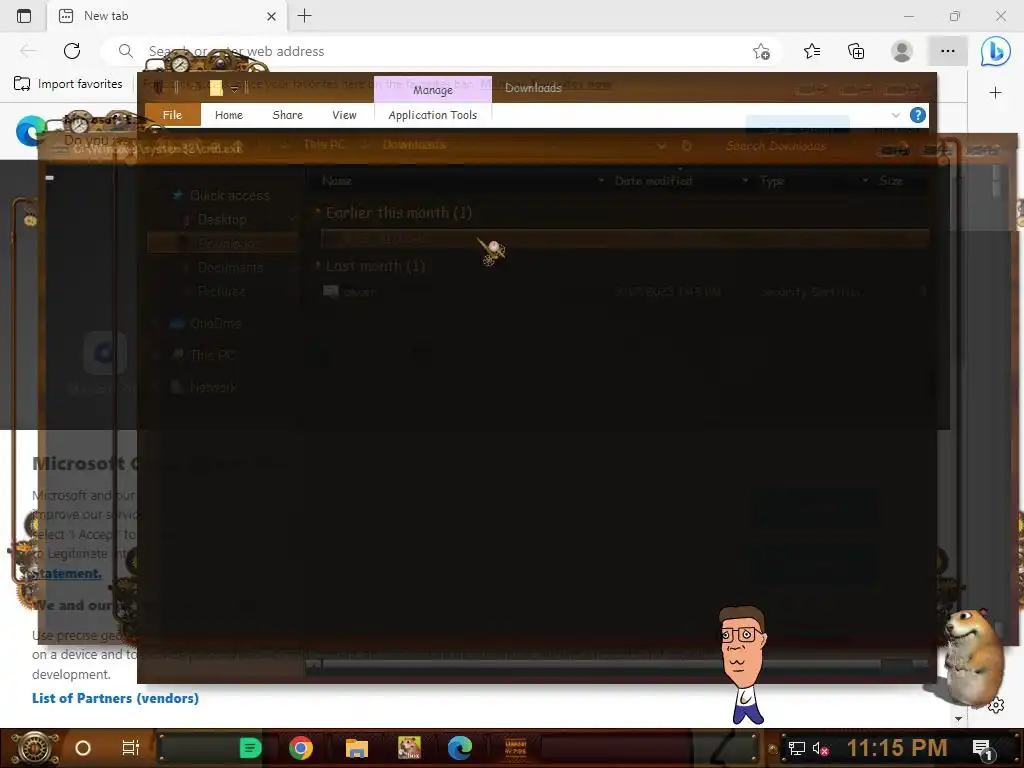The width and height of the screenshot is (1024, 768).
Task: Open the Bing sidebar button
Action: point(995,51)
